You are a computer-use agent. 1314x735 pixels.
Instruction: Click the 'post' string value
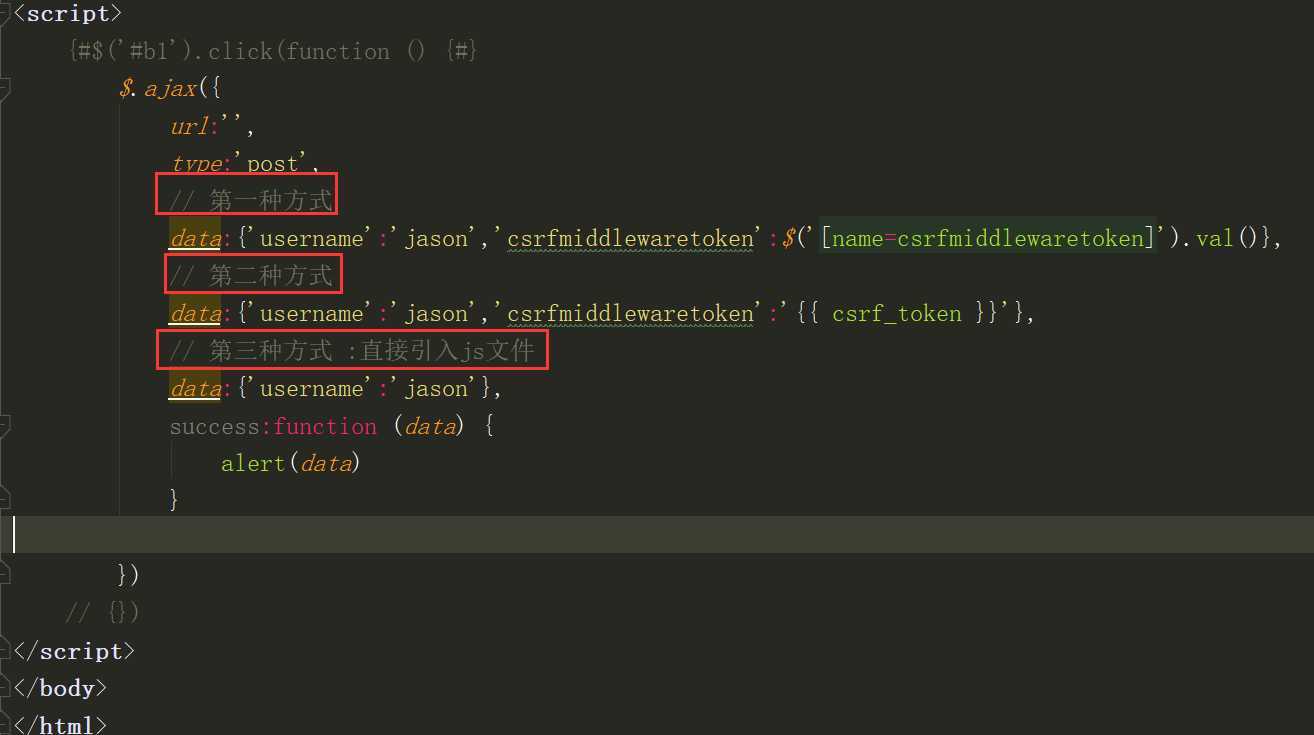(273, 164)
